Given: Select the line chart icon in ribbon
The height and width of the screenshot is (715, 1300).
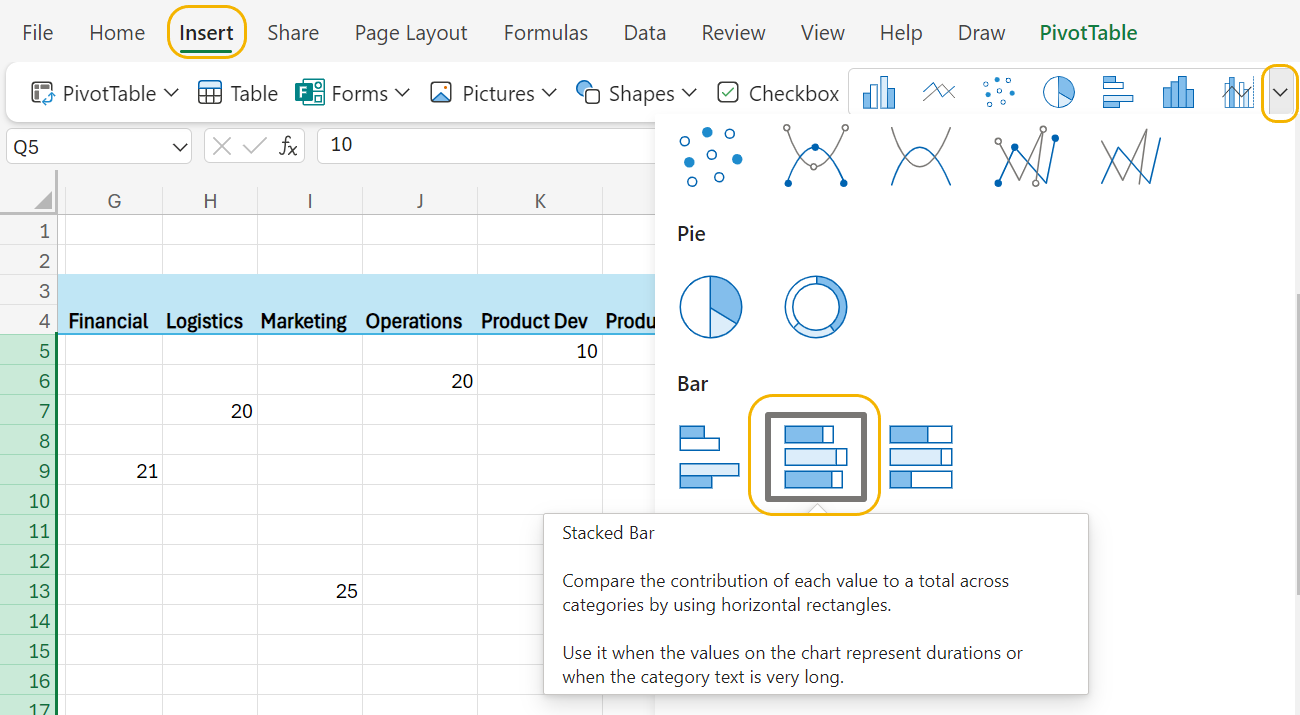Looking at the screenshot, I should tap(938, 92).
